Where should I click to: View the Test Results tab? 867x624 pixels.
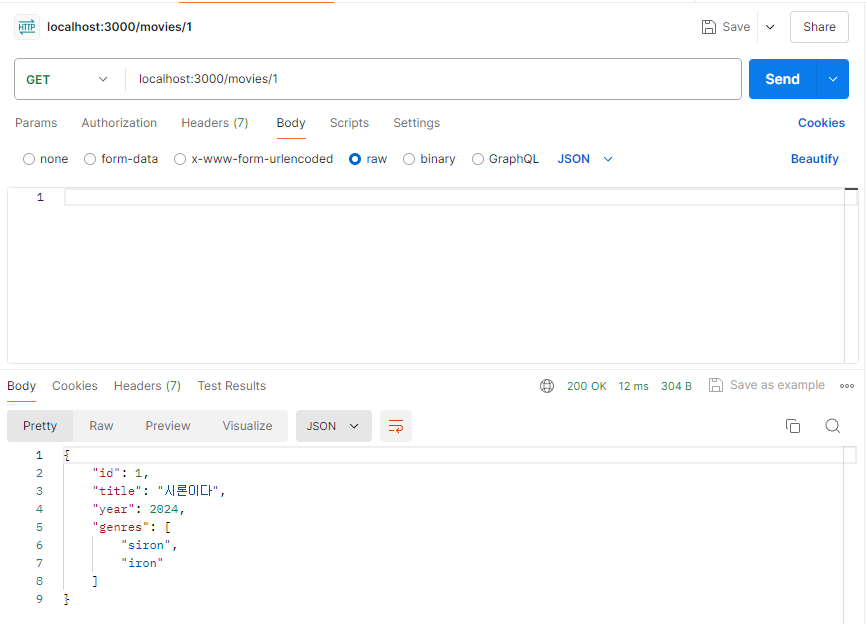(232, 386)
